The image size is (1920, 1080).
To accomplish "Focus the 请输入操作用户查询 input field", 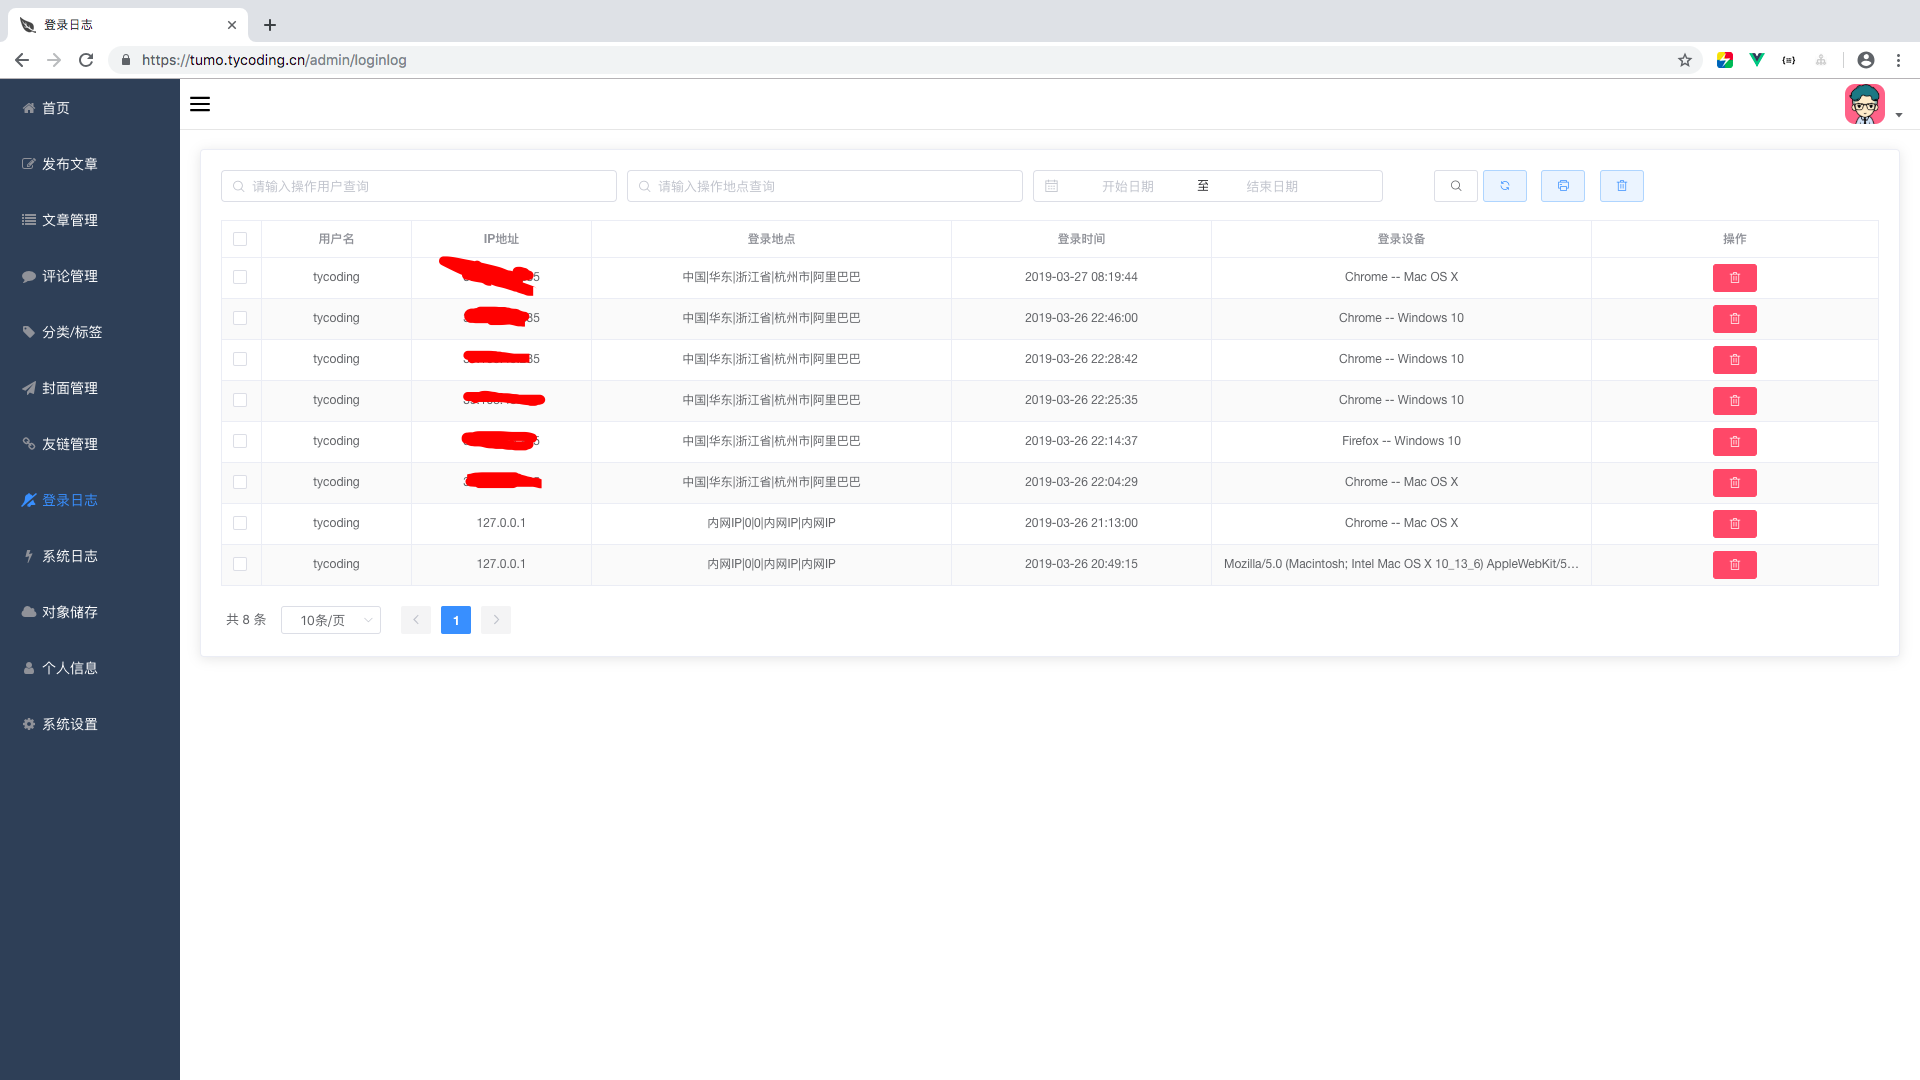I will pyautogui.click(x=420, y=186).
